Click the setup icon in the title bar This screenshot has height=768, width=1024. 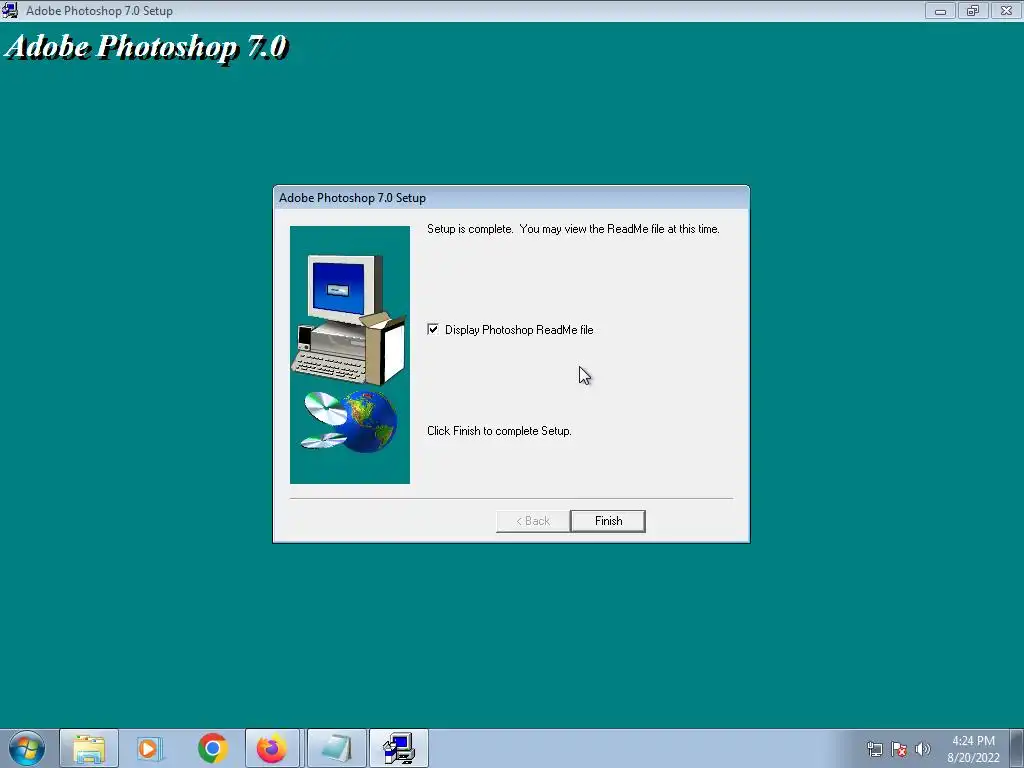coord(10,10)
